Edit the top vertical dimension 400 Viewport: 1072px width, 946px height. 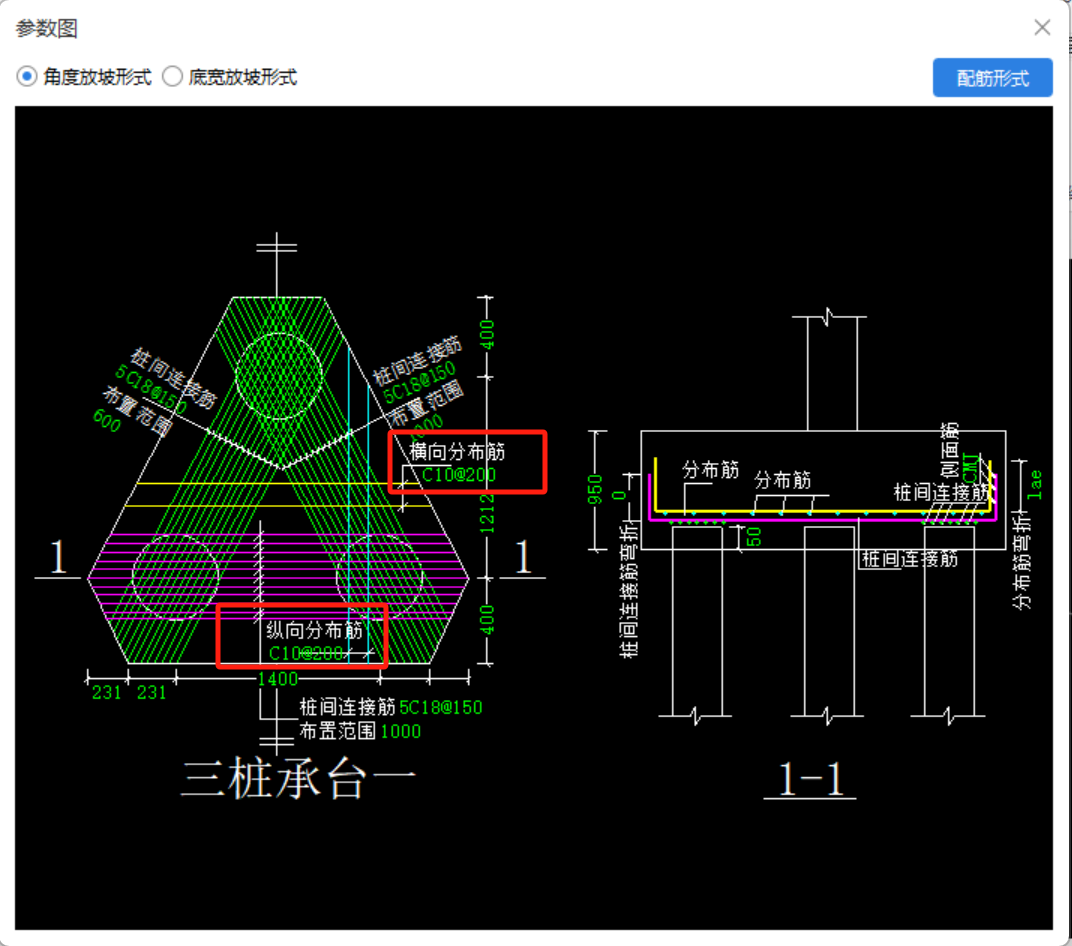[x=487, y=334]
